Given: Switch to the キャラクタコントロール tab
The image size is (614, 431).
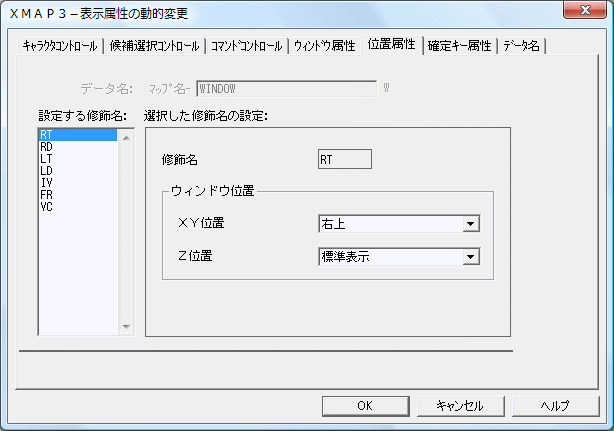Looking at the screenshot, I should click(x=60, y=46).
